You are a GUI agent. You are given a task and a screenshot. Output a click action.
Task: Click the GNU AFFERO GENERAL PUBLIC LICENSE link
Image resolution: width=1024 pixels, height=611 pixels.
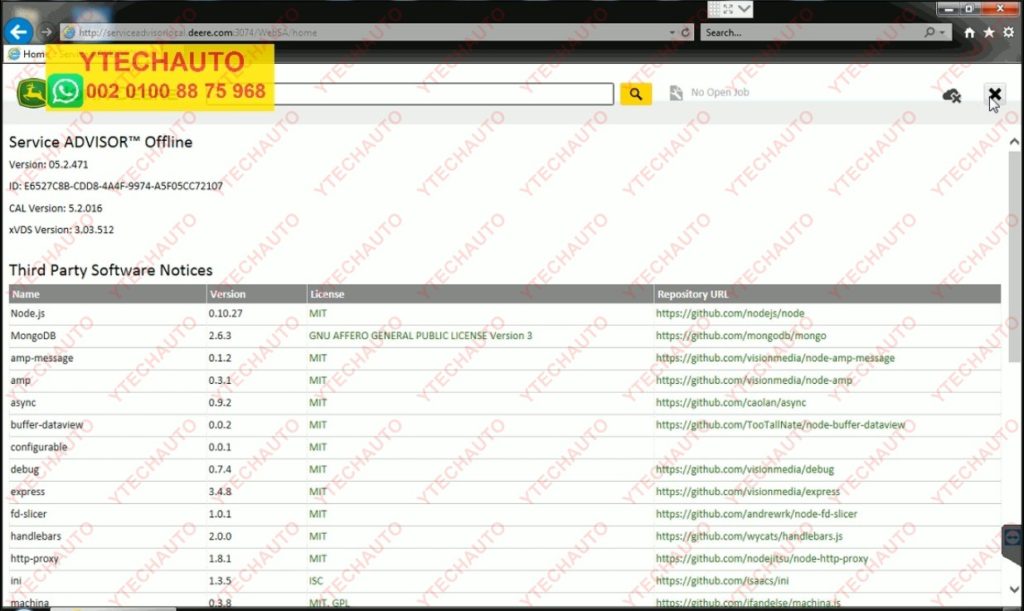420,336
